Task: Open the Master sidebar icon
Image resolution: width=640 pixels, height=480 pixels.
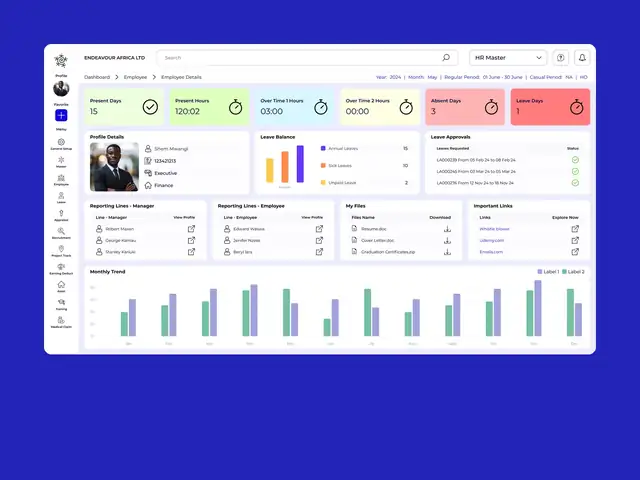Action: 61,162
